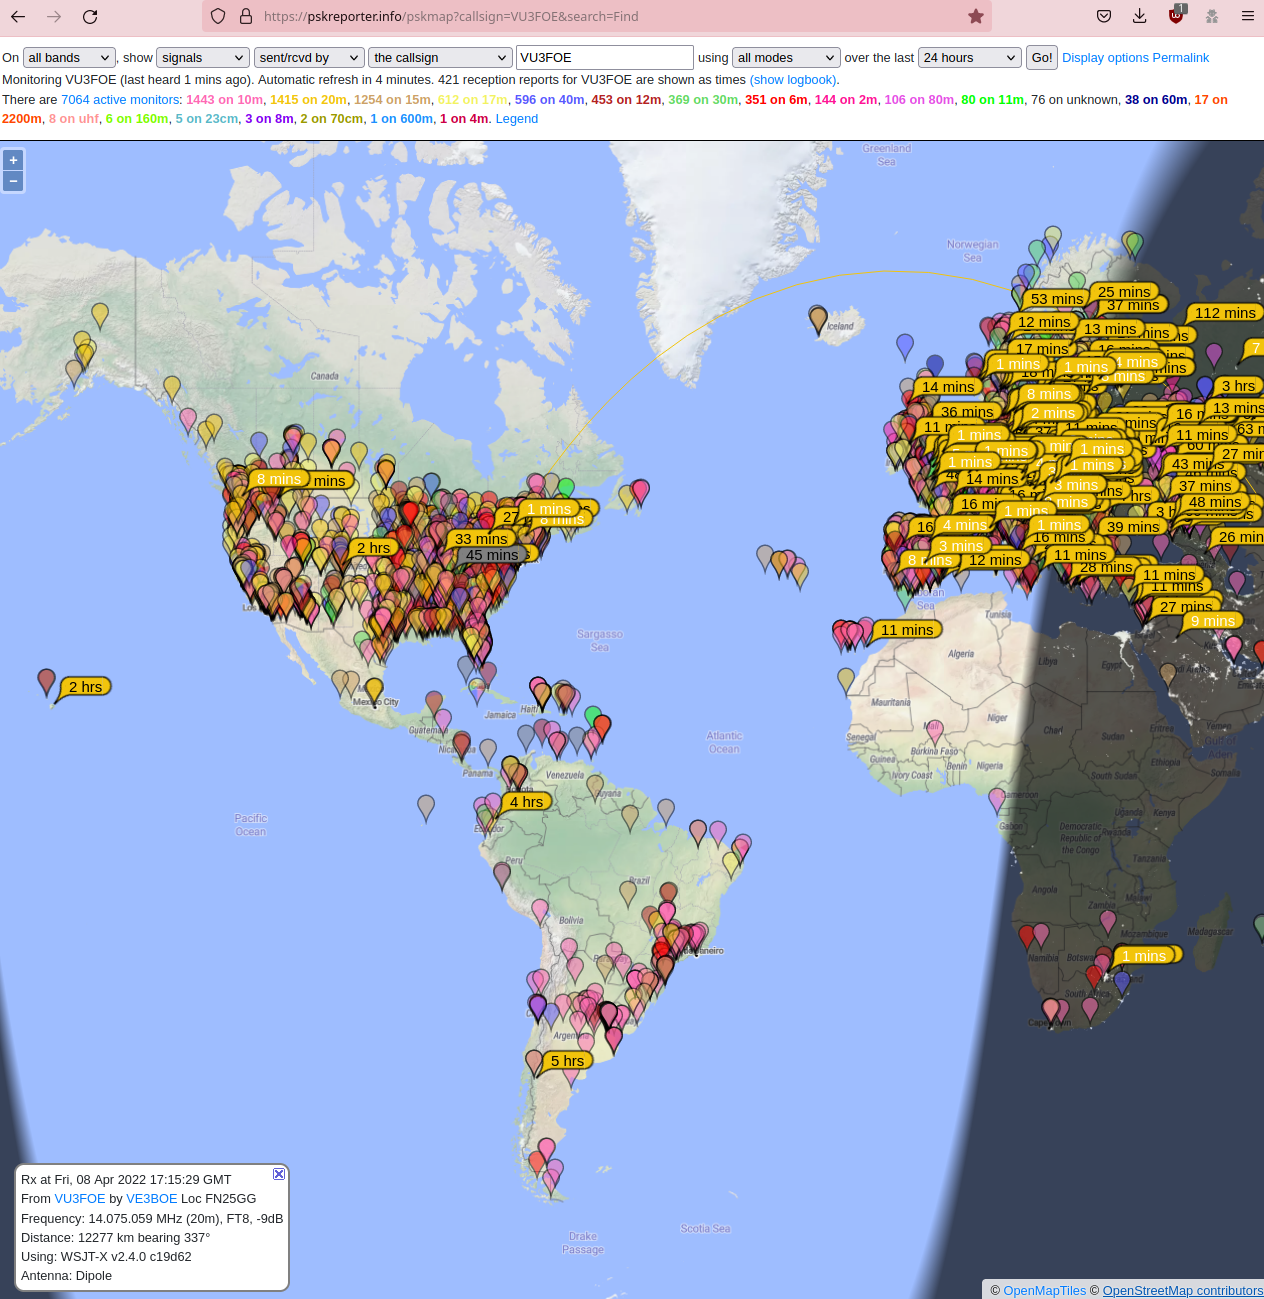Click '7064 active monitors' link
Viewport: 1264px width, 1299px height.
[x=120, y=100]
